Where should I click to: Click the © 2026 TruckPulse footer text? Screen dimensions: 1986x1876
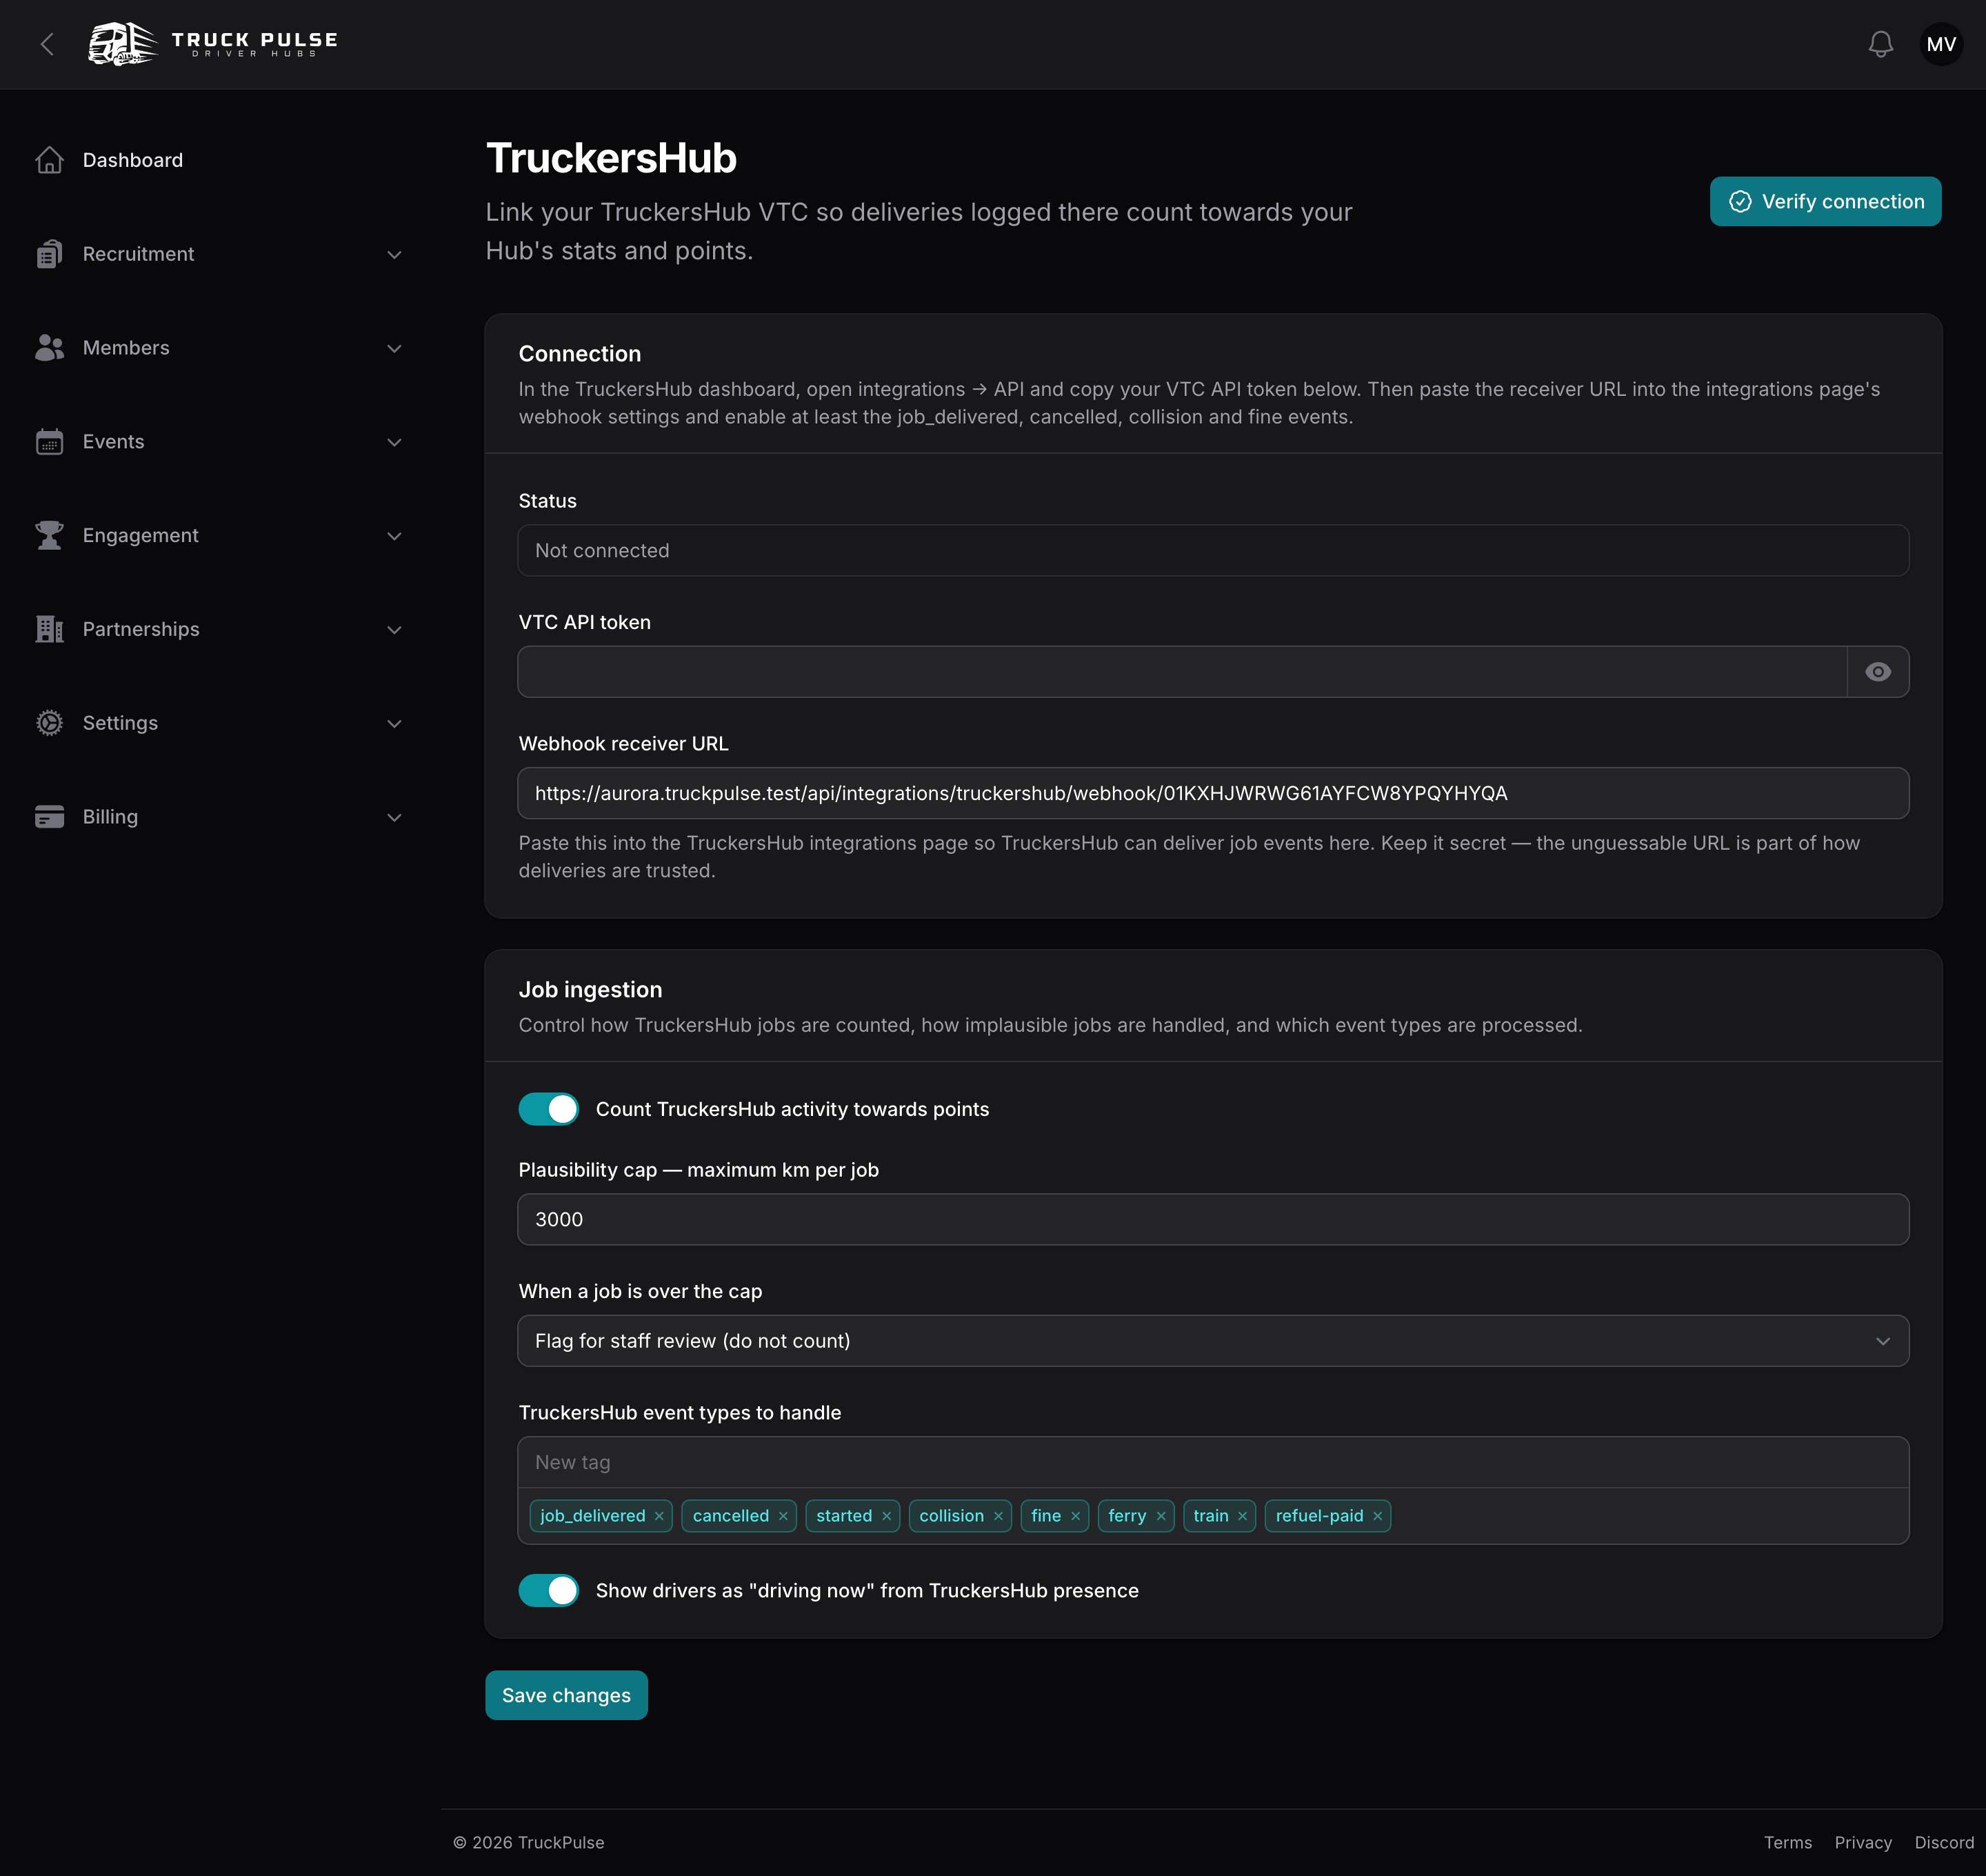(x=528, y=1842)
